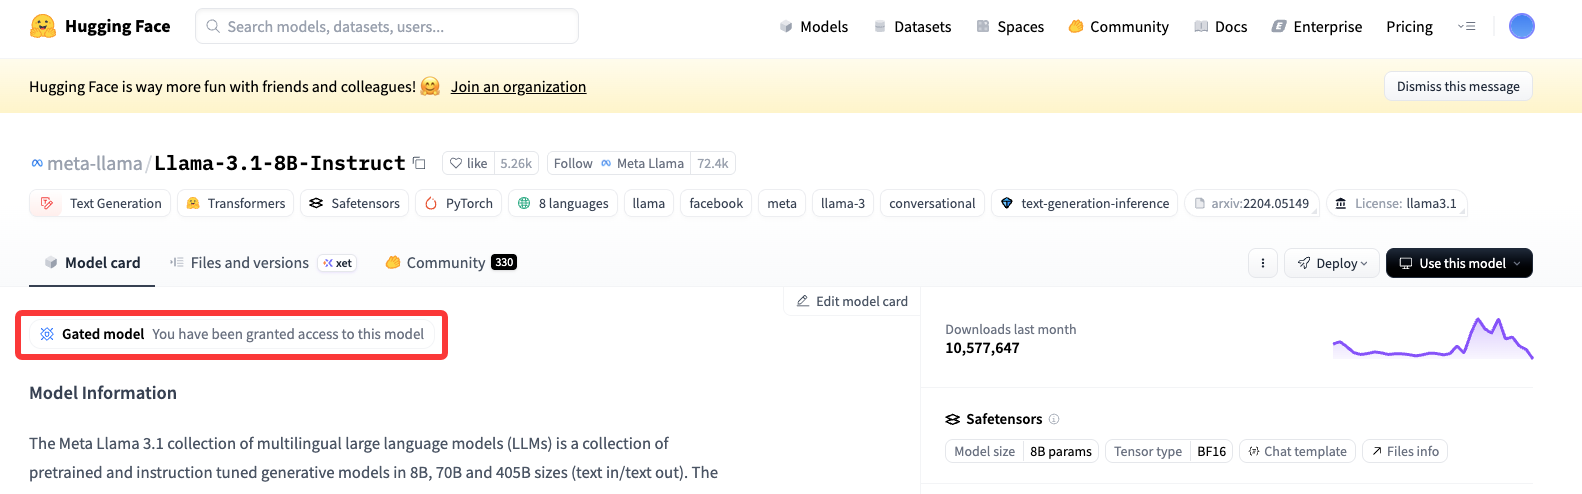Expand the navigation overflow menu
1582x494 pixels.
(1467, 26)
